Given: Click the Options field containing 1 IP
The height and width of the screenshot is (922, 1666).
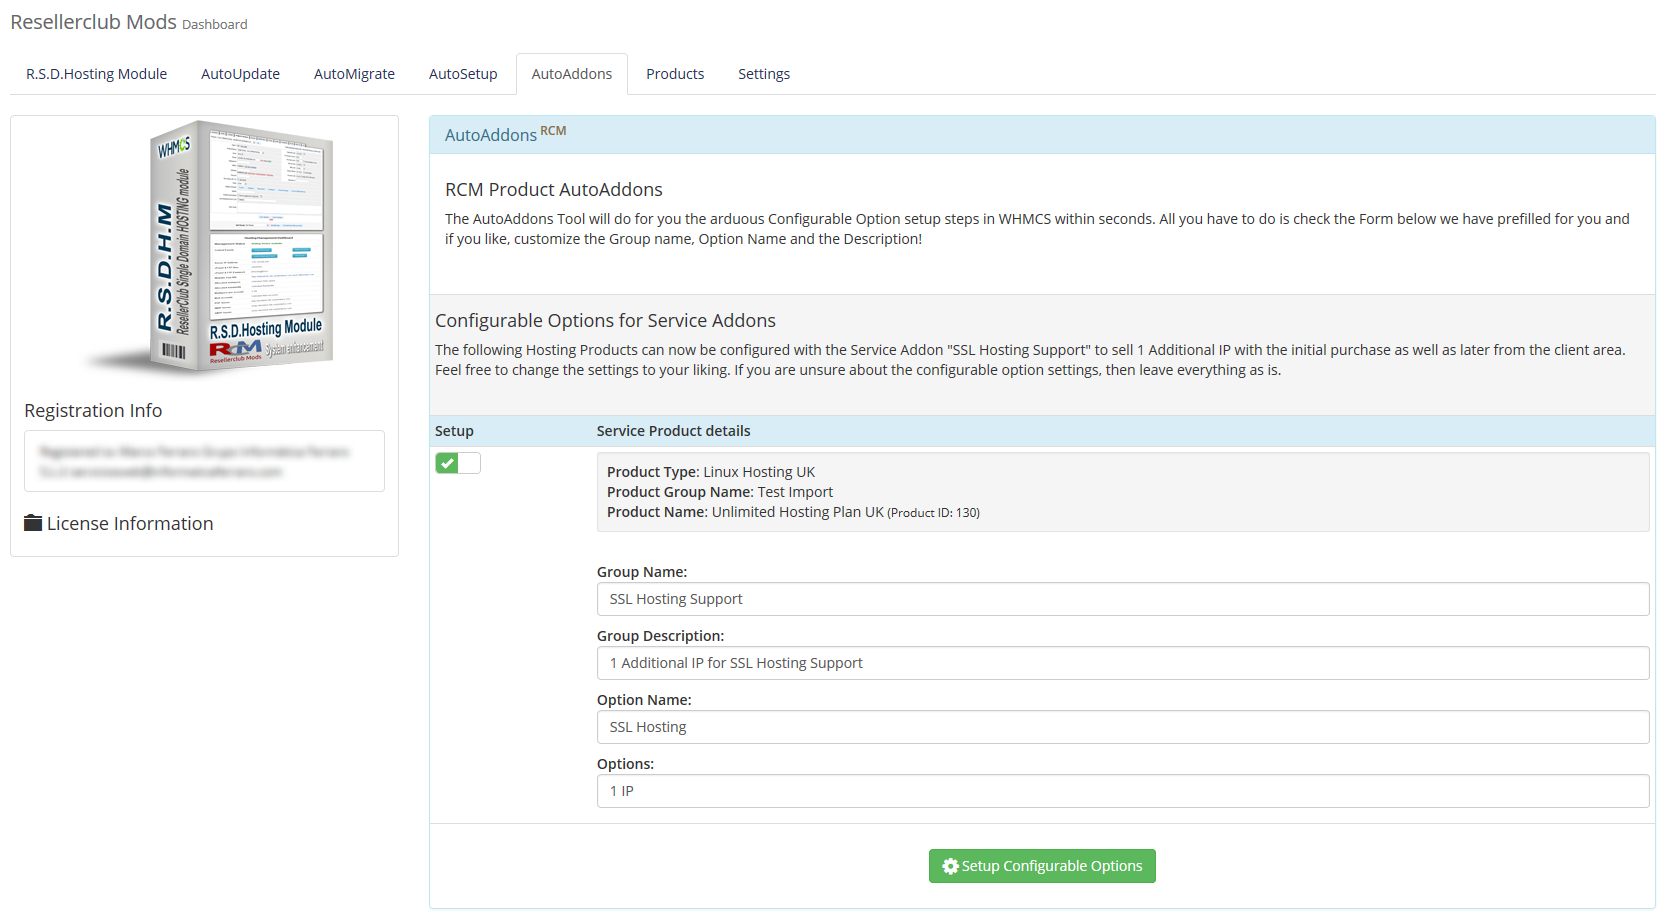Looking at the screenshot, I should (1123, 791).
